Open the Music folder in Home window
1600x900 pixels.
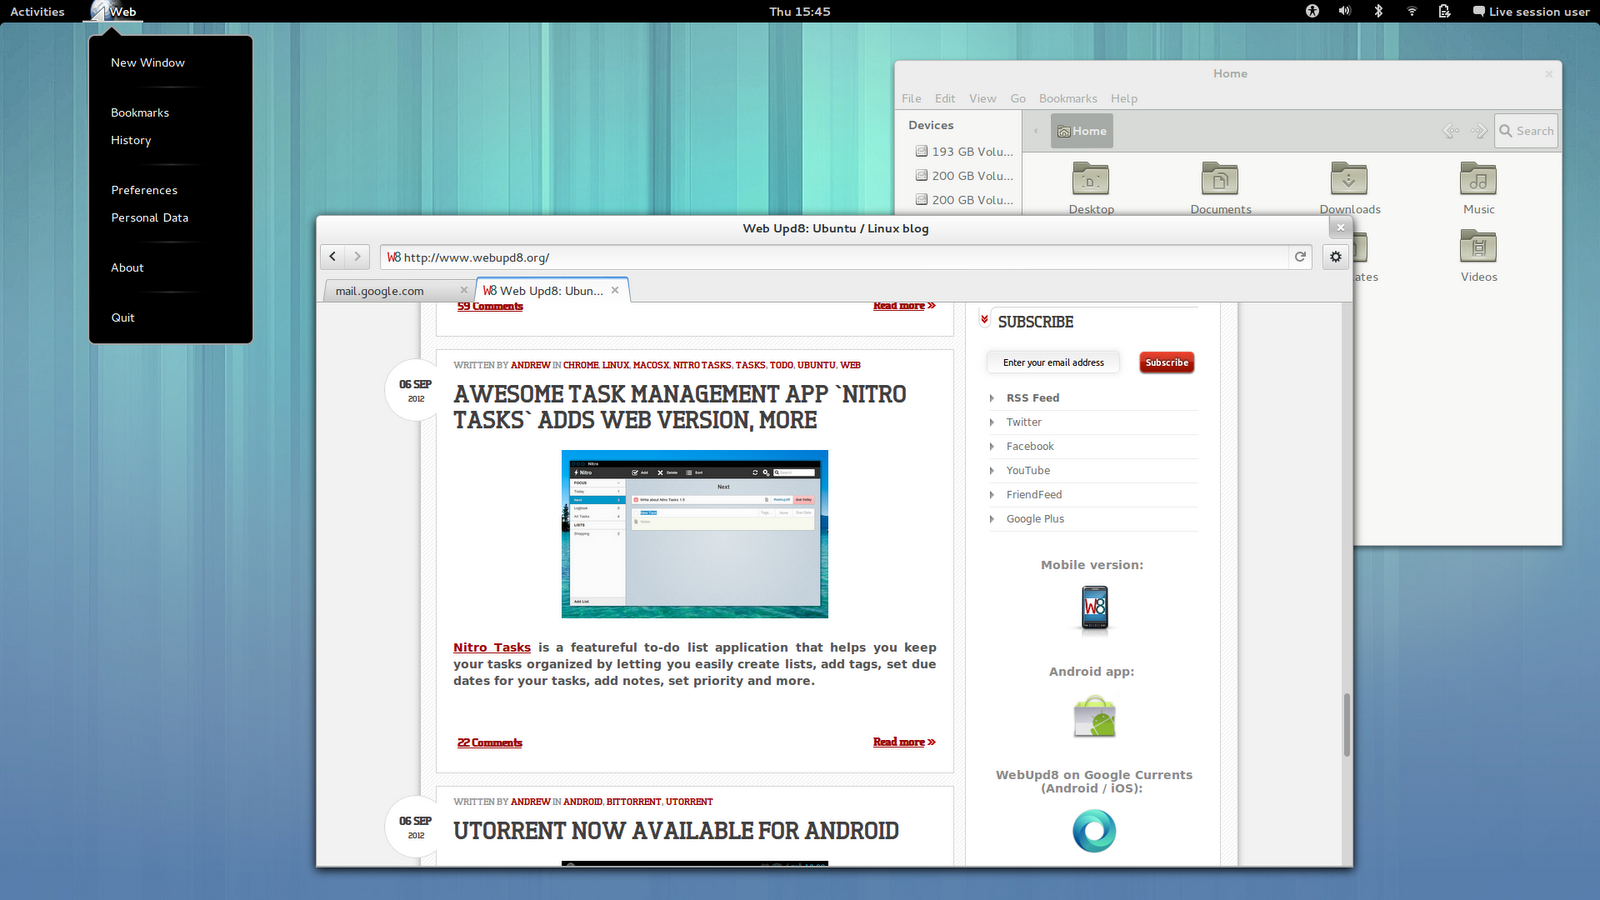coord(1478,188)
